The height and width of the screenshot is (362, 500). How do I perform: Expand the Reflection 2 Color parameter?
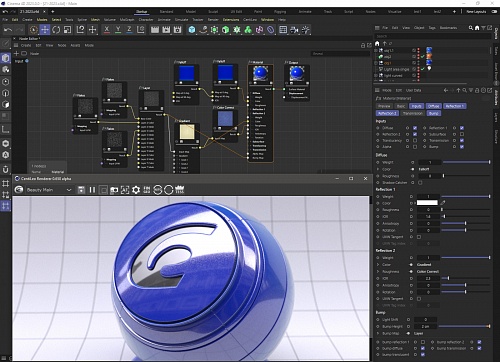(x=378, y=265)
